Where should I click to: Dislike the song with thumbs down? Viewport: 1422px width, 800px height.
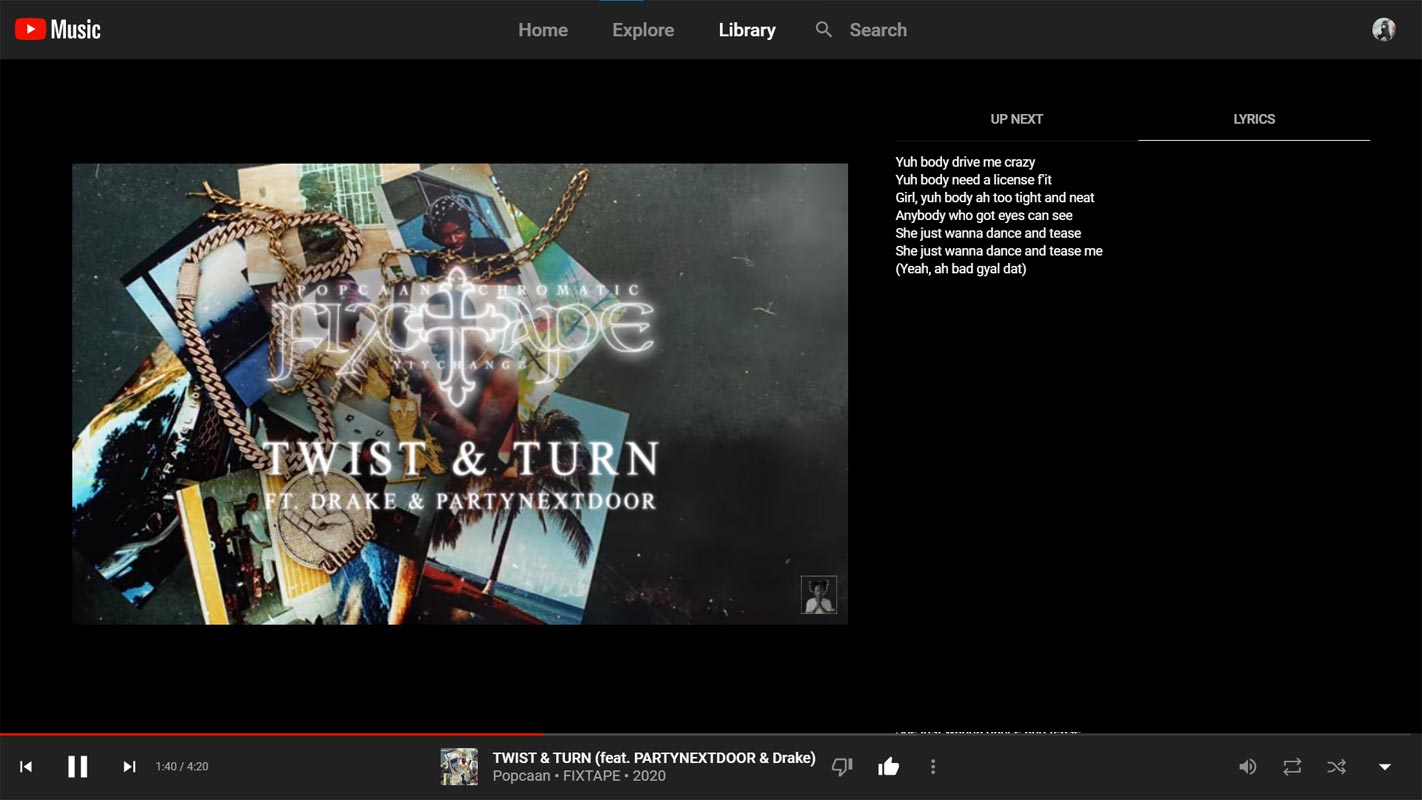[x=842, y=767]
